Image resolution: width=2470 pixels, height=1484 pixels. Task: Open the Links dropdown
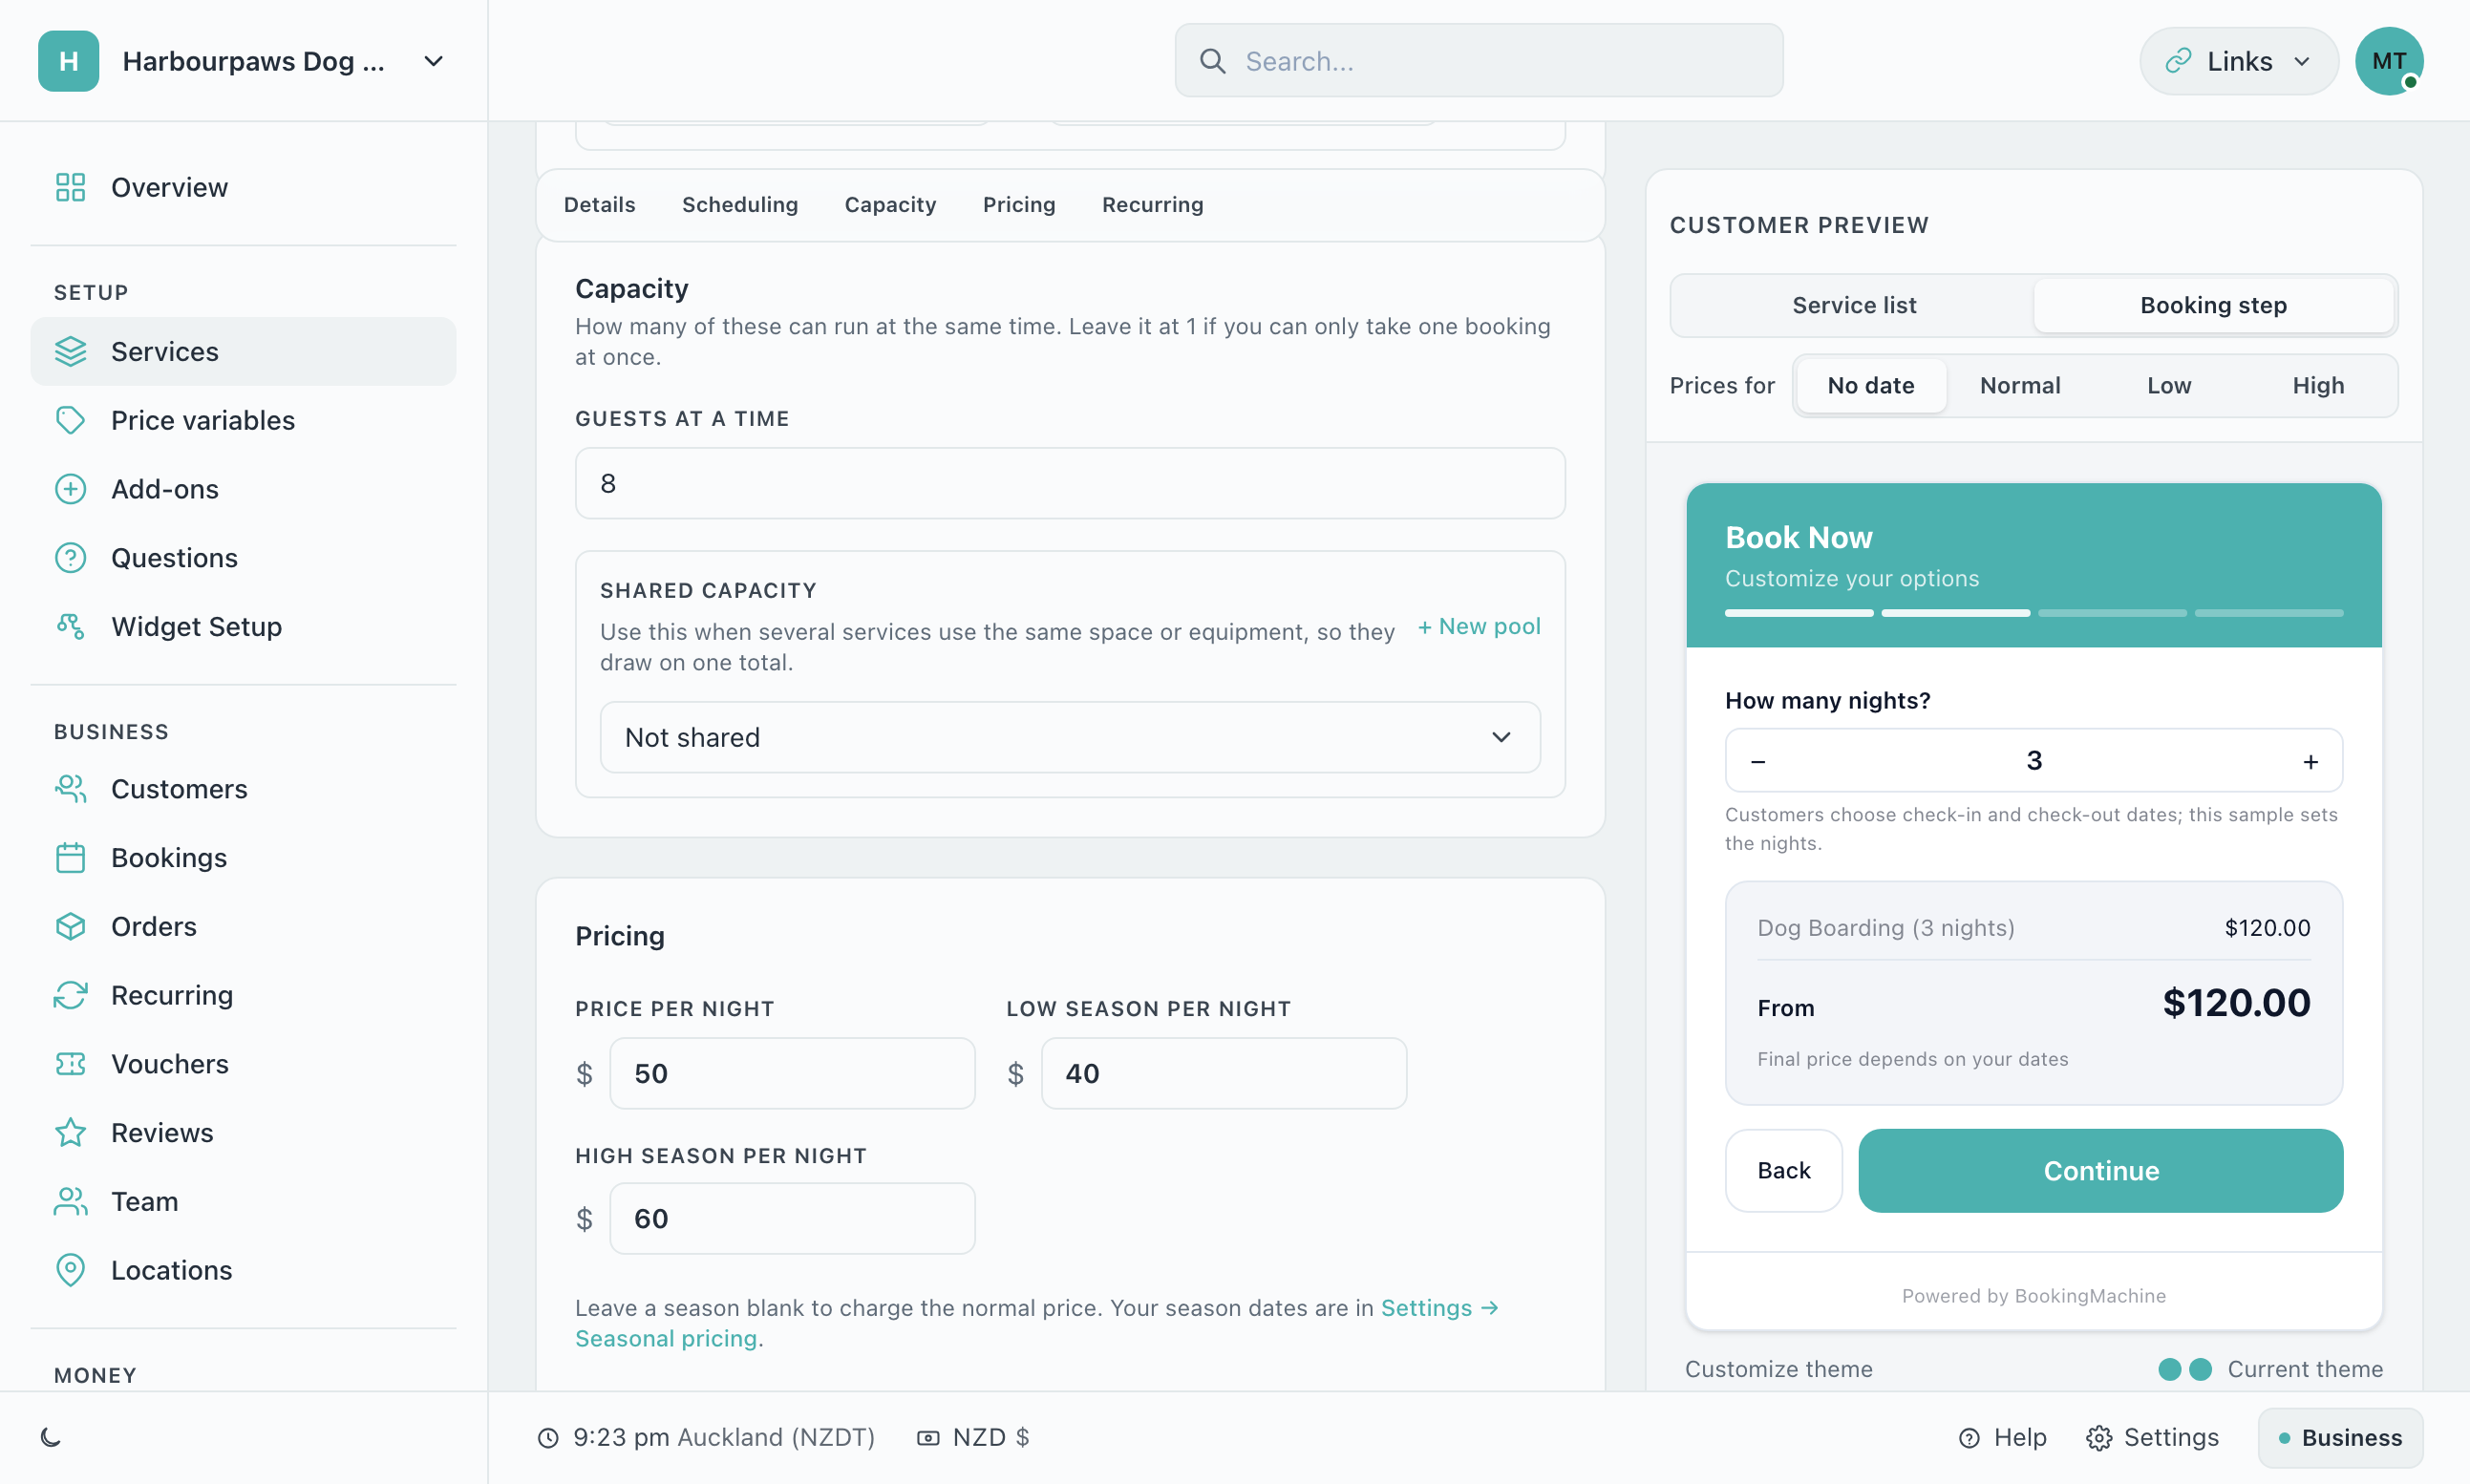click(2238, 61)
